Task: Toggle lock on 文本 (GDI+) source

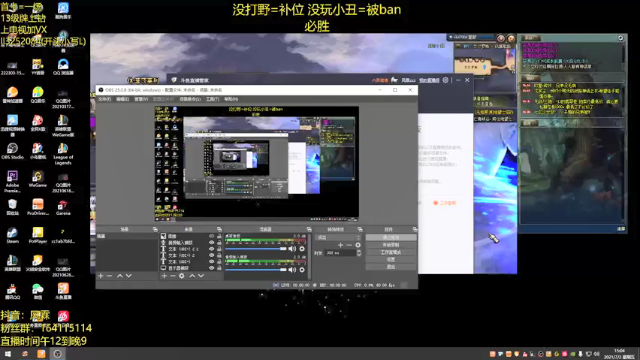Action: click(x=219, y=262)
